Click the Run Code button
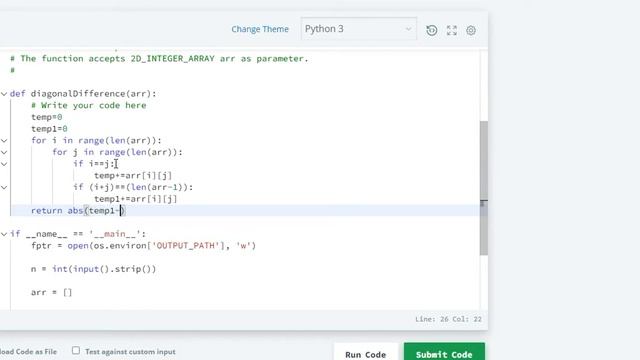This screenshot has width=640, height=360. 365,354
